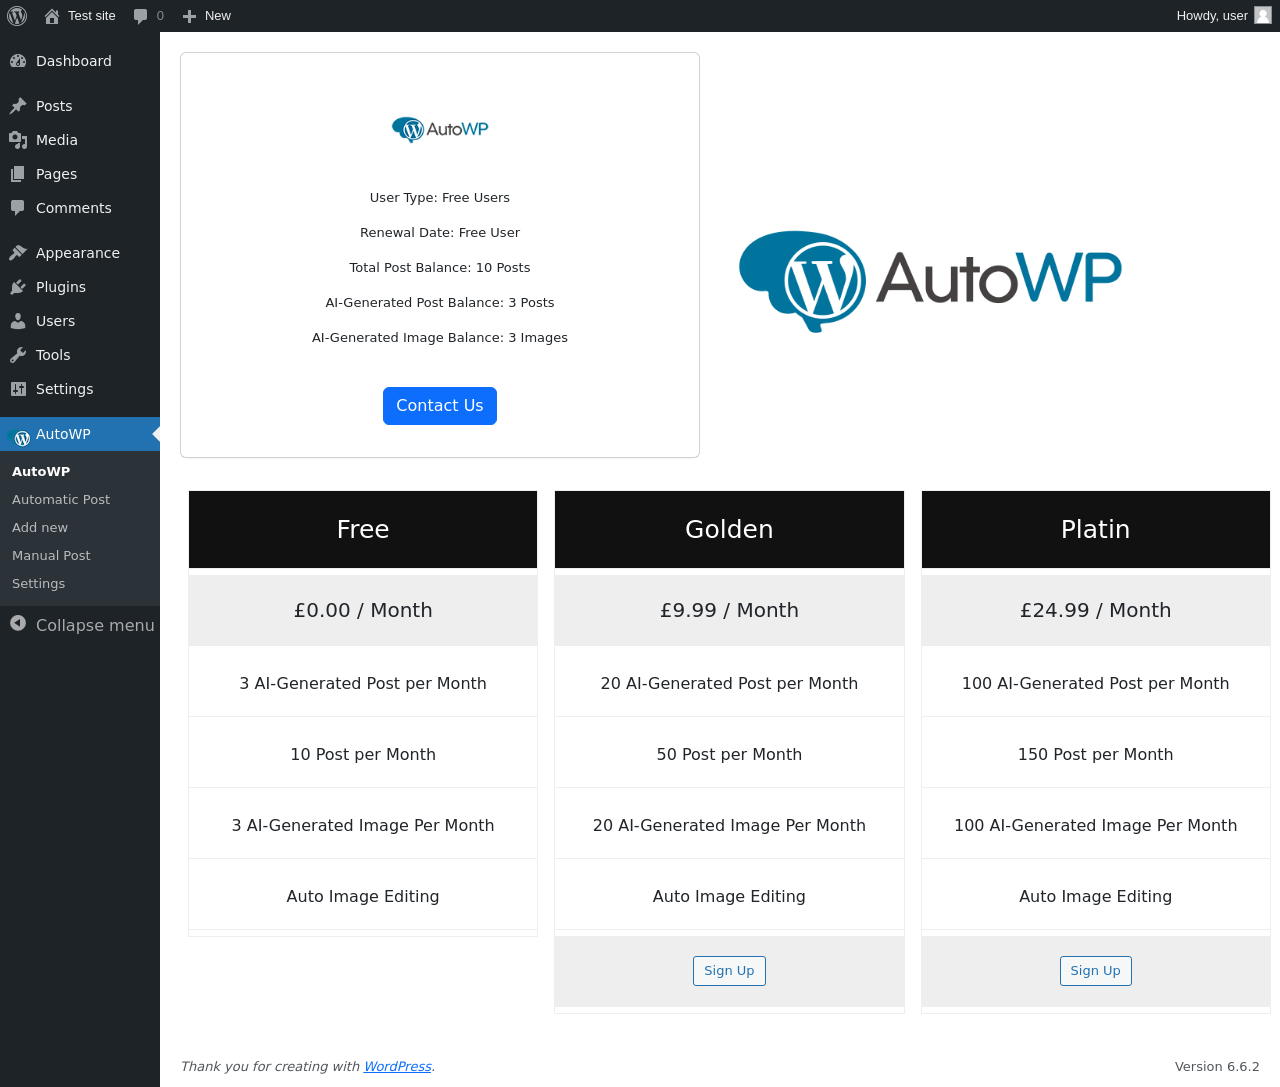
Task: Click the user avatar in admin bar
Action: pos(1263,15)
